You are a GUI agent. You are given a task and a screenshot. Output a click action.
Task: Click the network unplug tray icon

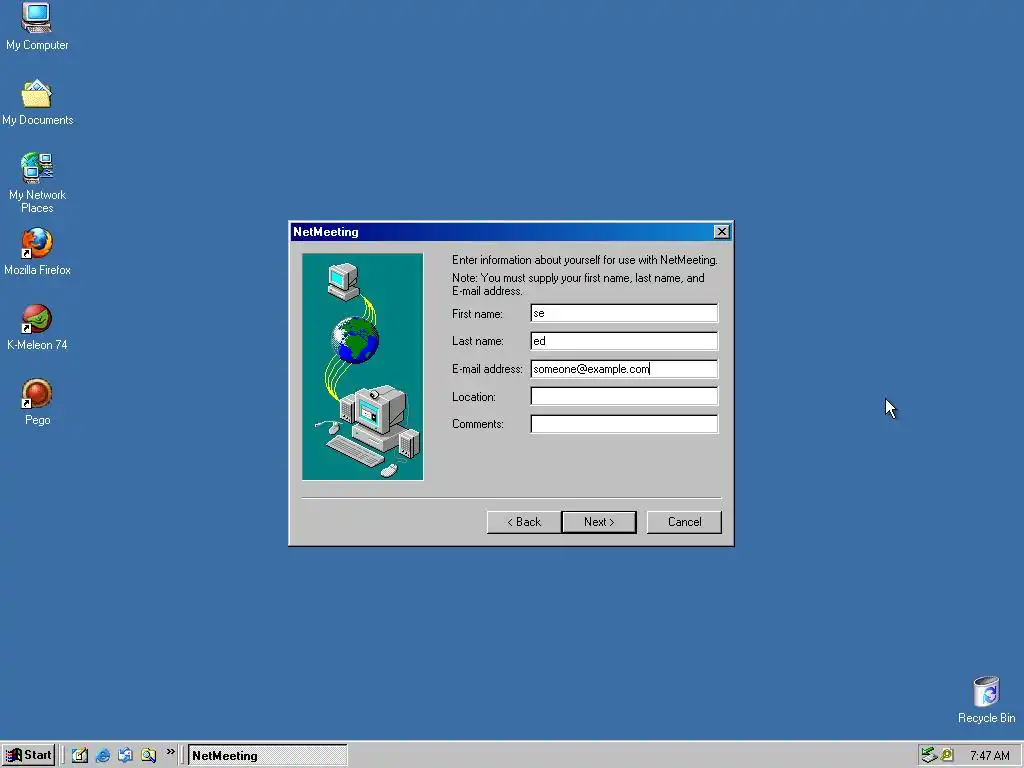point(929,755)
